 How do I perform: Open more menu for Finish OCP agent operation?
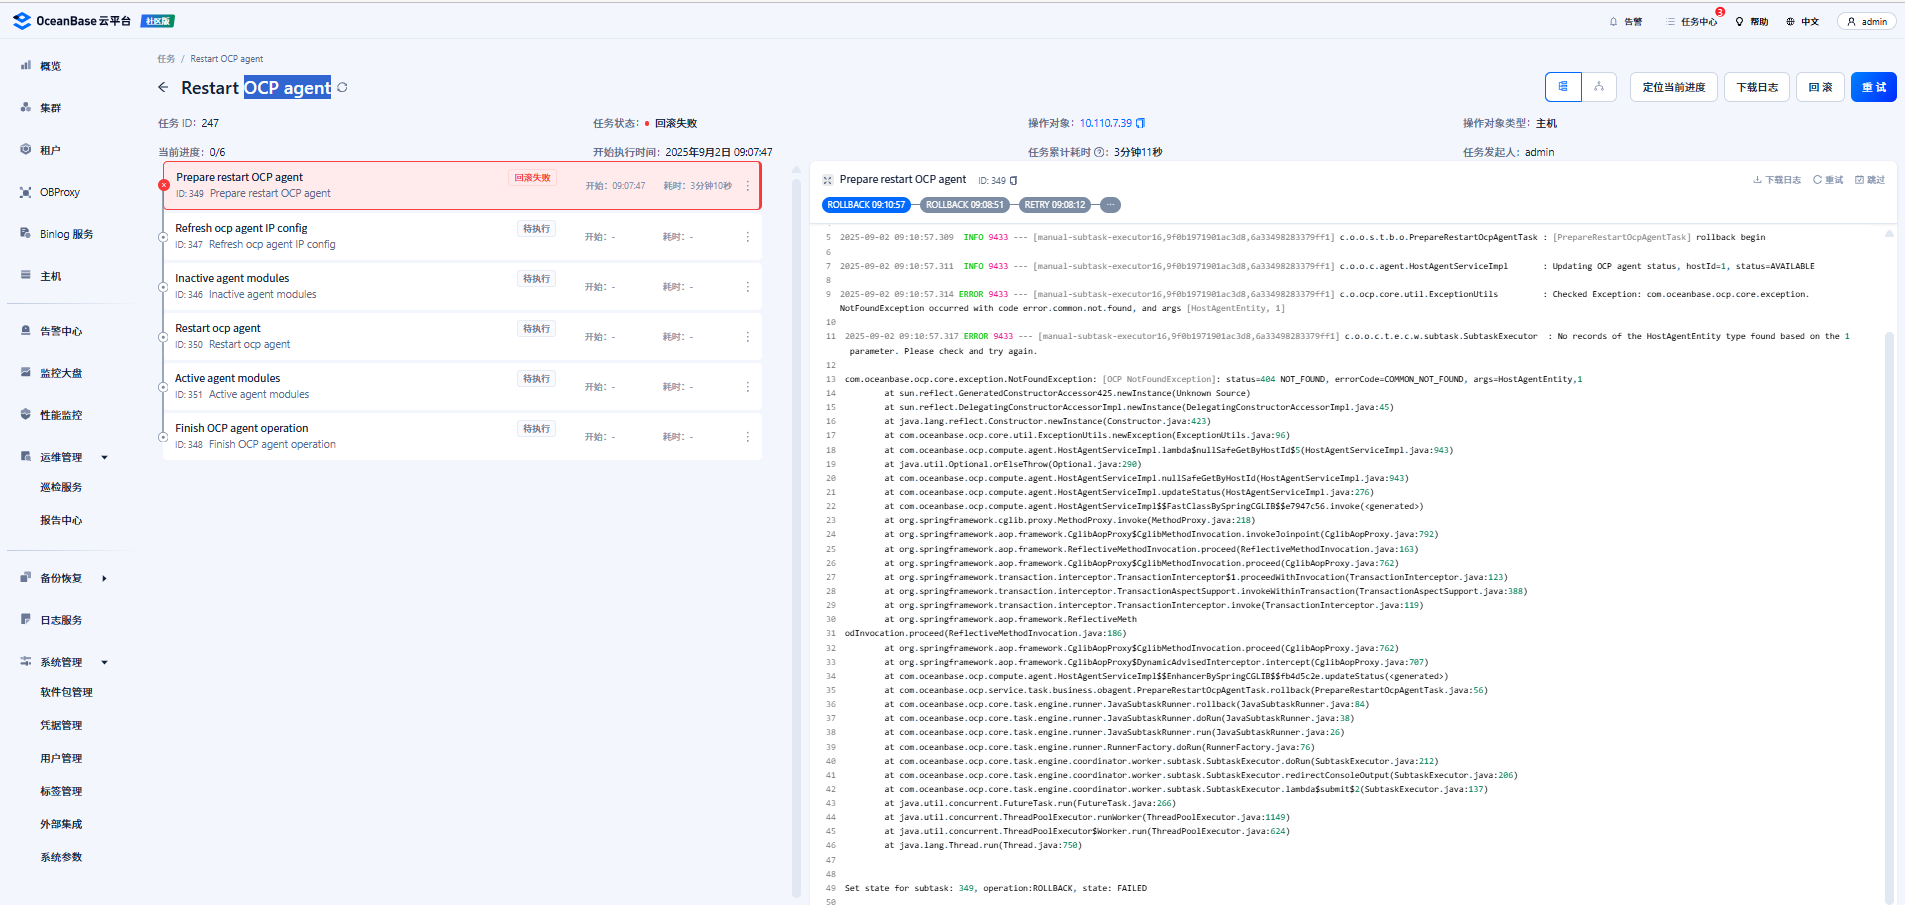click(x=747, y=437)
